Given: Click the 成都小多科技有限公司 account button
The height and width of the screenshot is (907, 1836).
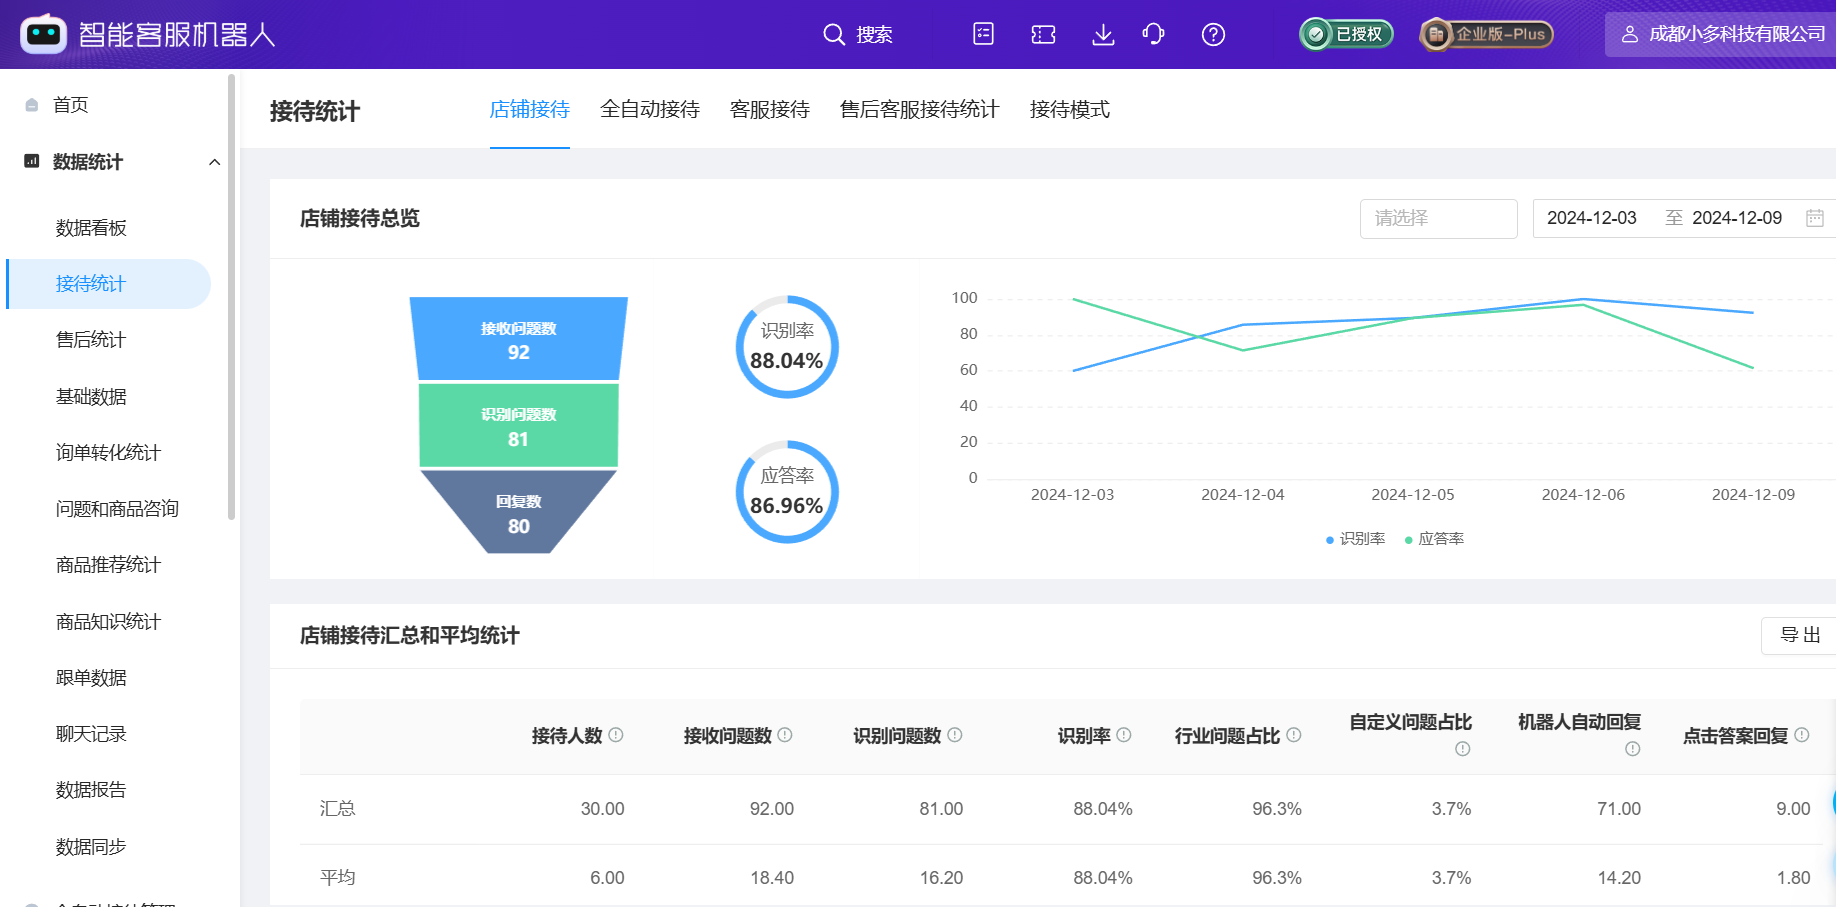Looking at the screenshot, I should pos(1722,34).
